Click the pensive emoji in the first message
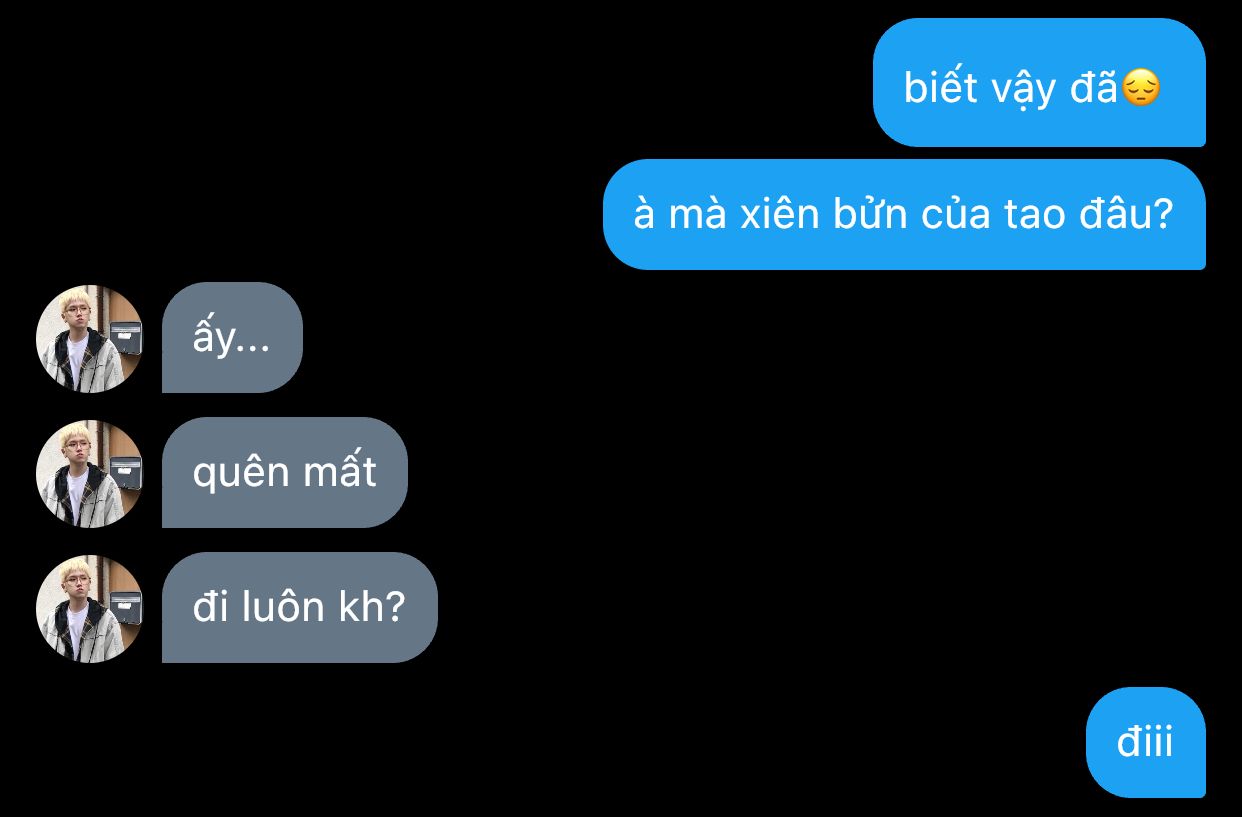Screen dimensions: 1242x817 (1141, 88)
